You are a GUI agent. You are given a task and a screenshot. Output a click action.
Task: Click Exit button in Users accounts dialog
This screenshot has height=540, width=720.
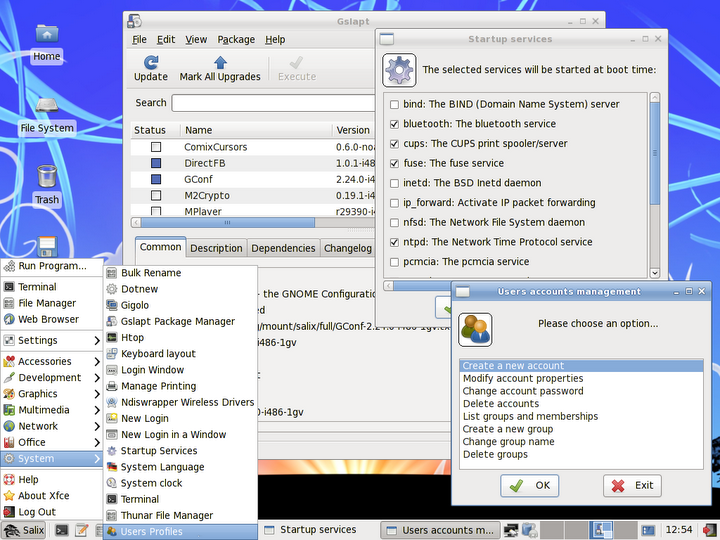(632, 485)
